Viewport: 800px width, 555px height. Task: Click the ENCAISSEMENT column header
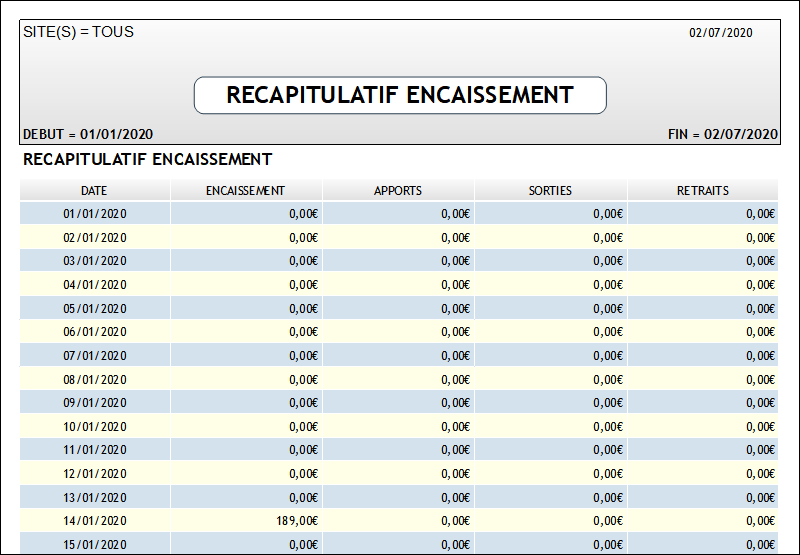(x=245, y=190)
